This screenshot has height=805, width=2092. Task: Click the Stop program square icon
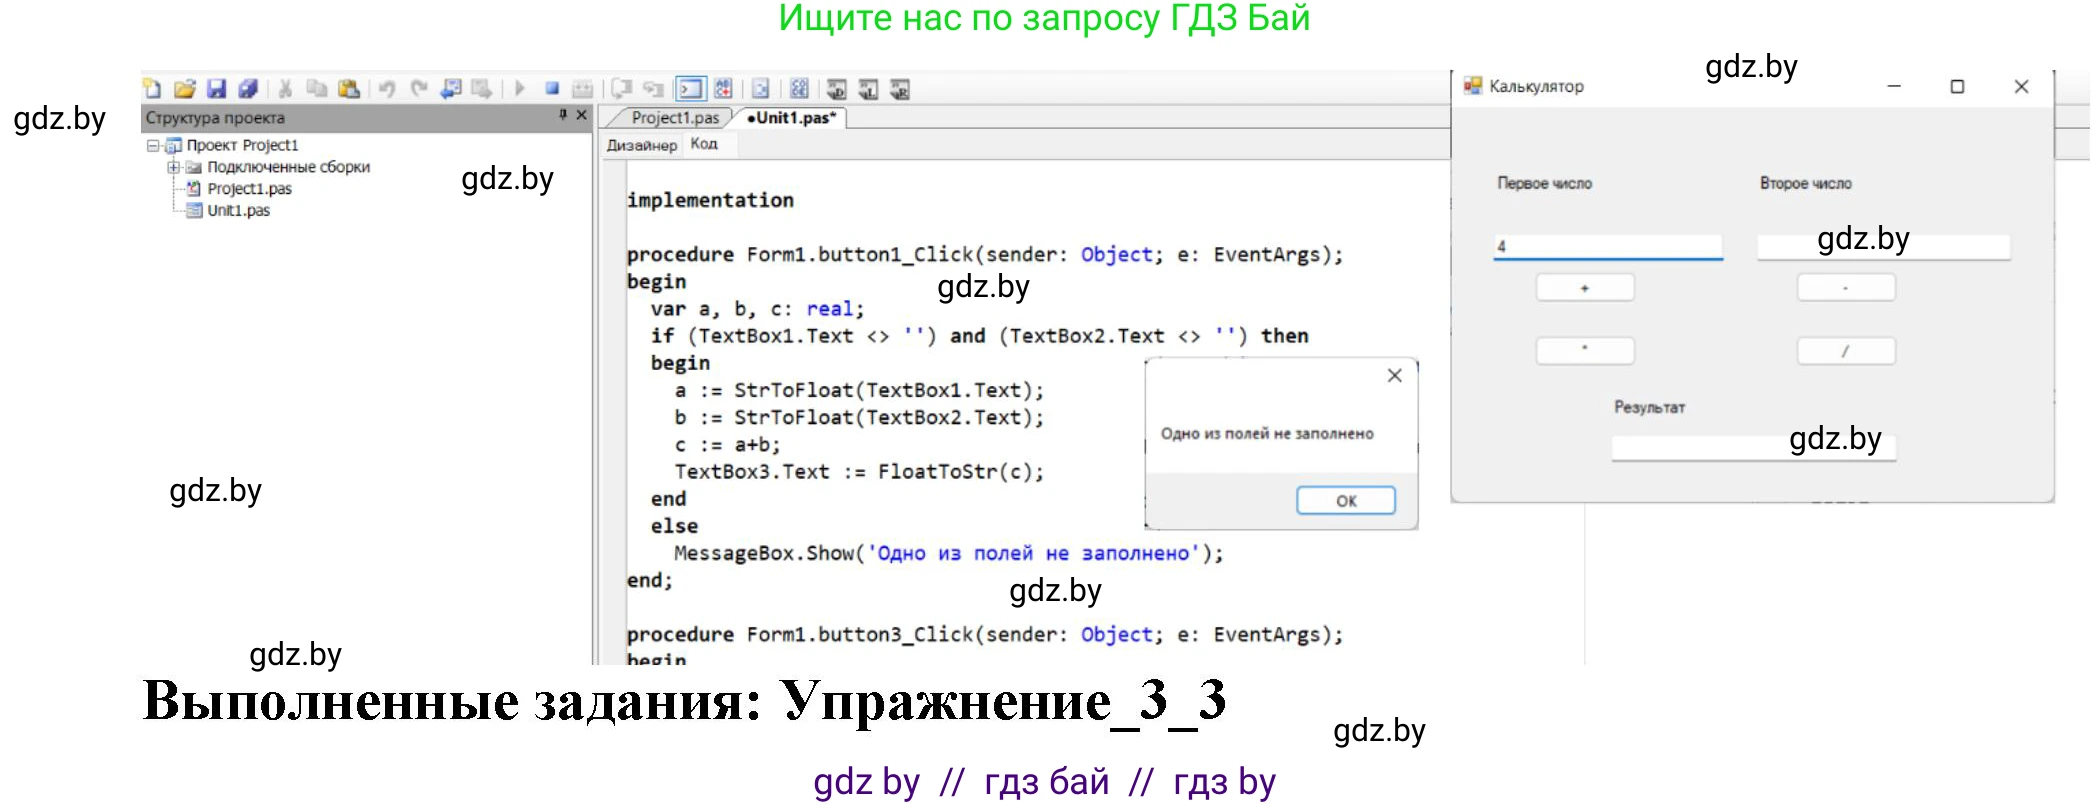pyautogui.click(x=552, y=89)
